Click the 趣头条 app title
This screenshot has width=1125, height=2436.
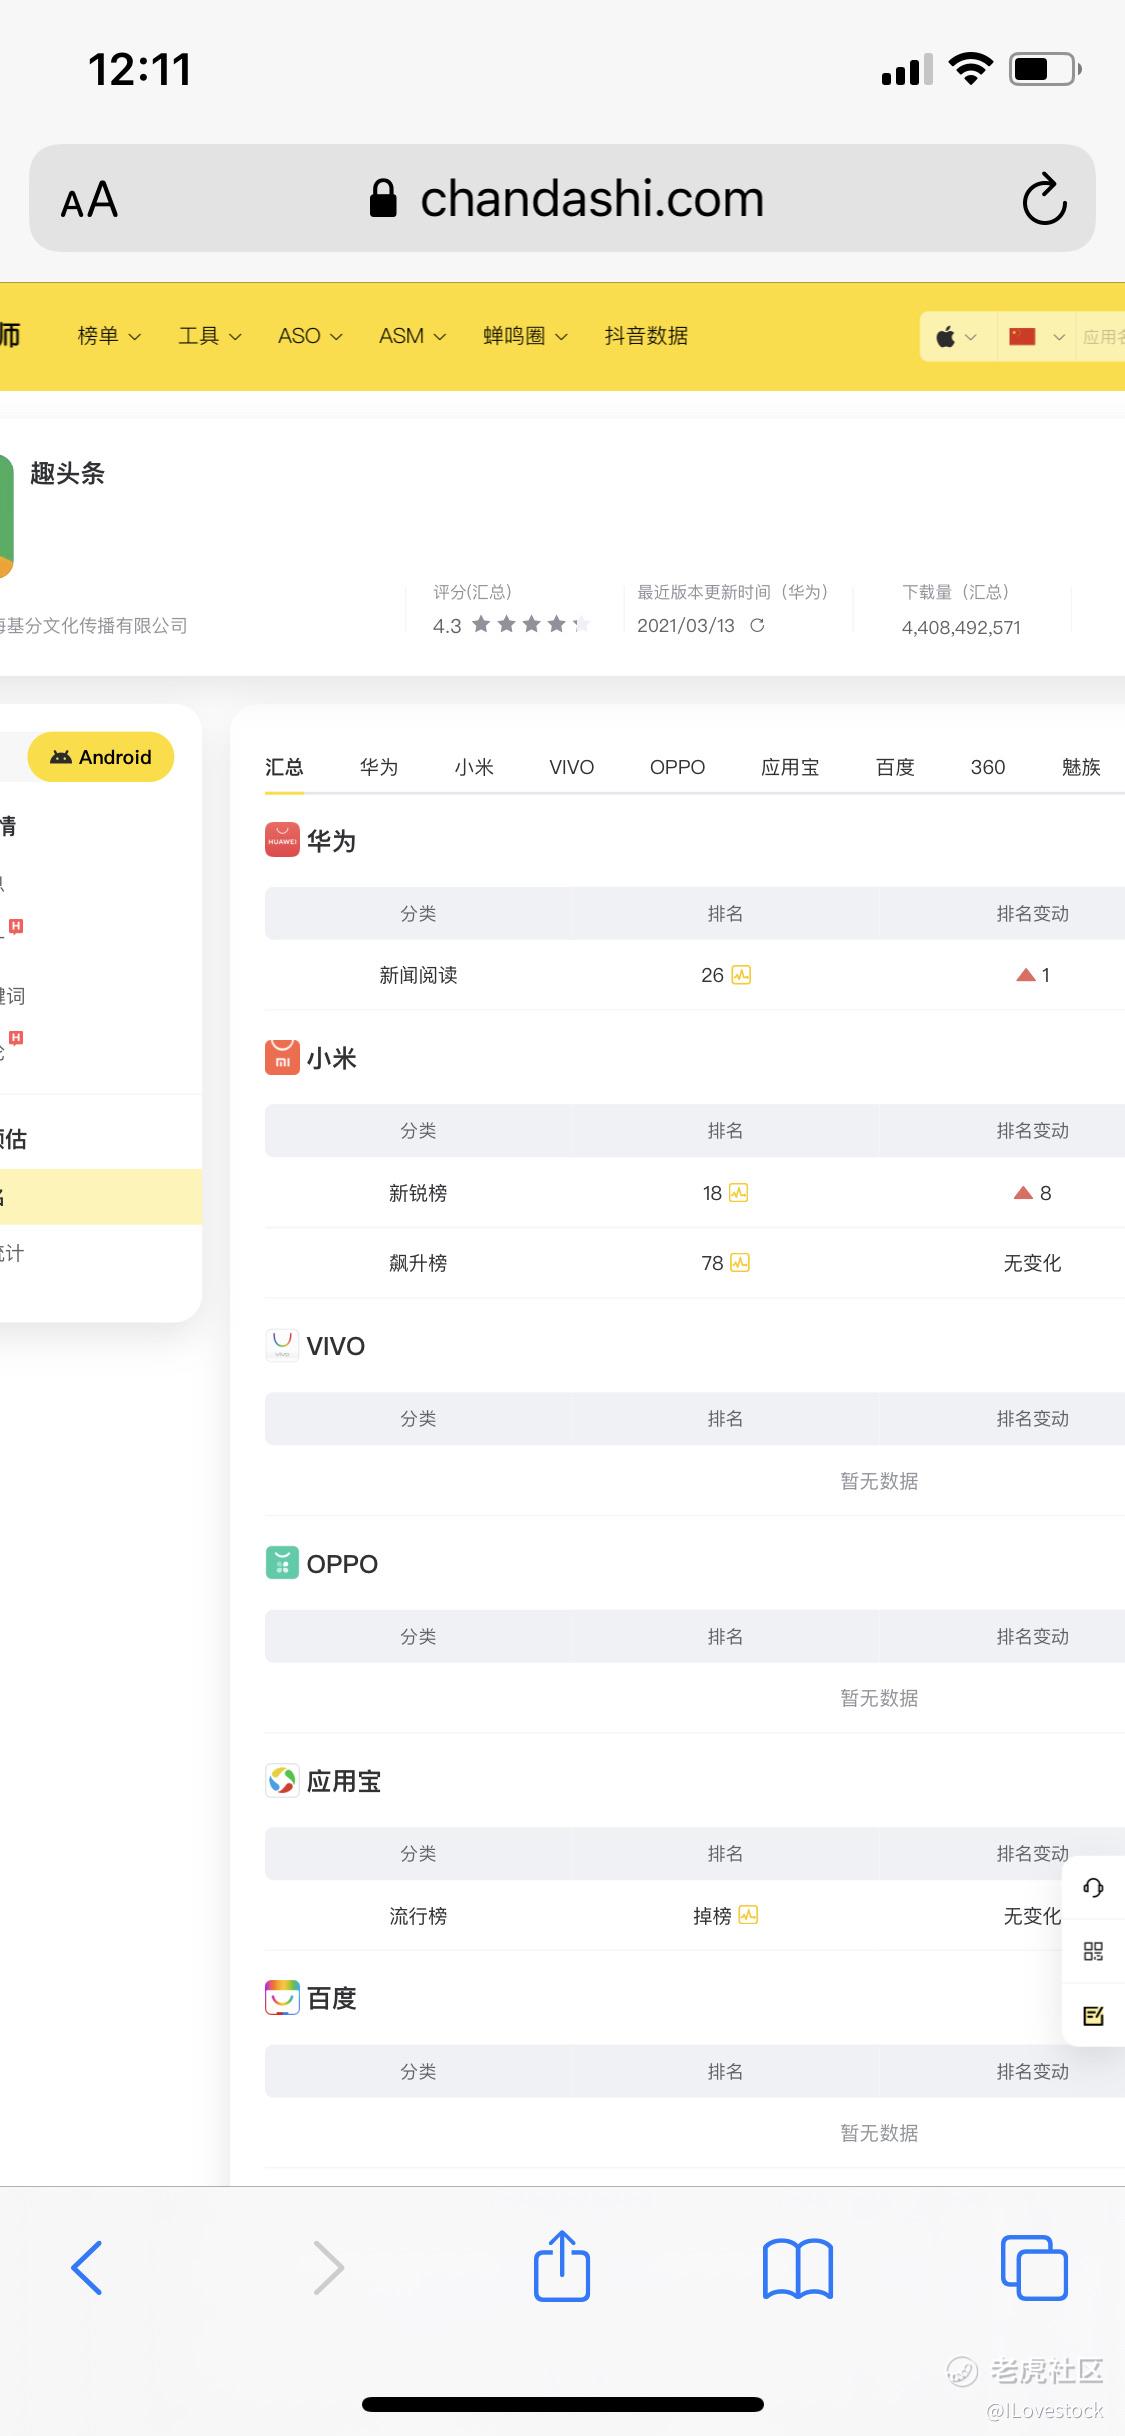click(x=67, y=473)
